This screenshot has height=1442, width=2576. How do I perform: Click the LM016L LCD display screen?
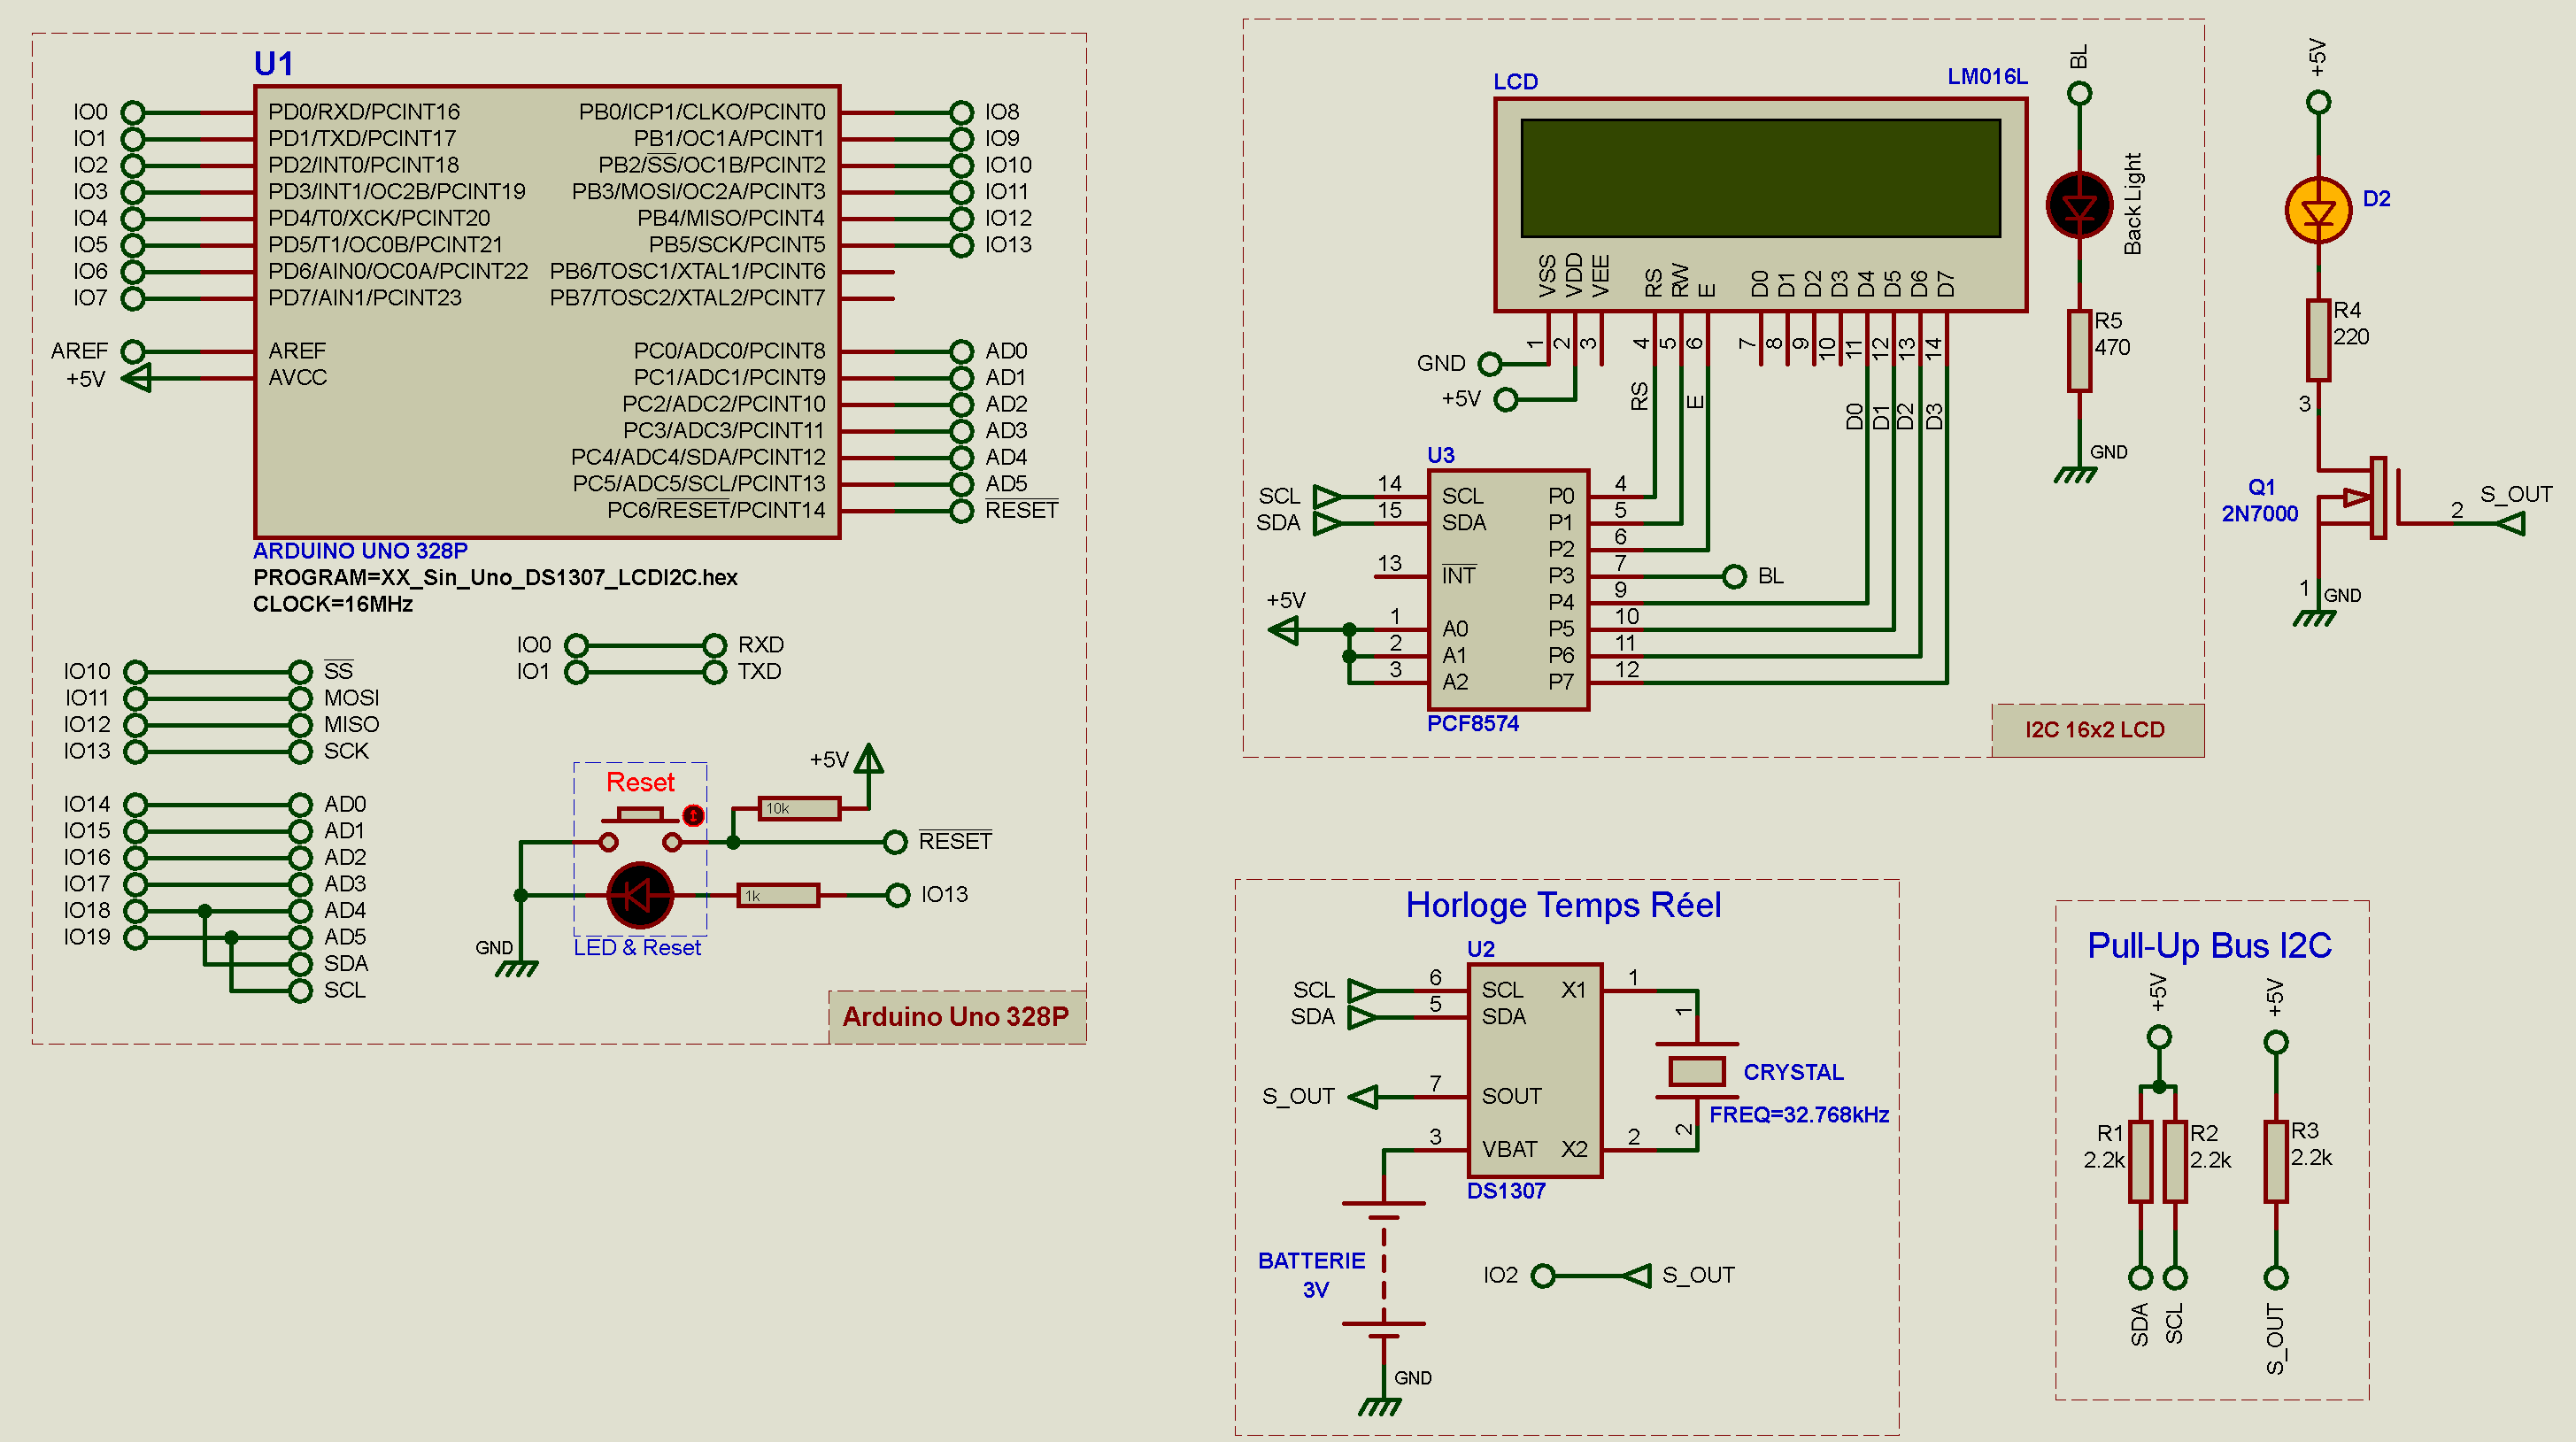pyautogui.click(x=1760, y=178)
